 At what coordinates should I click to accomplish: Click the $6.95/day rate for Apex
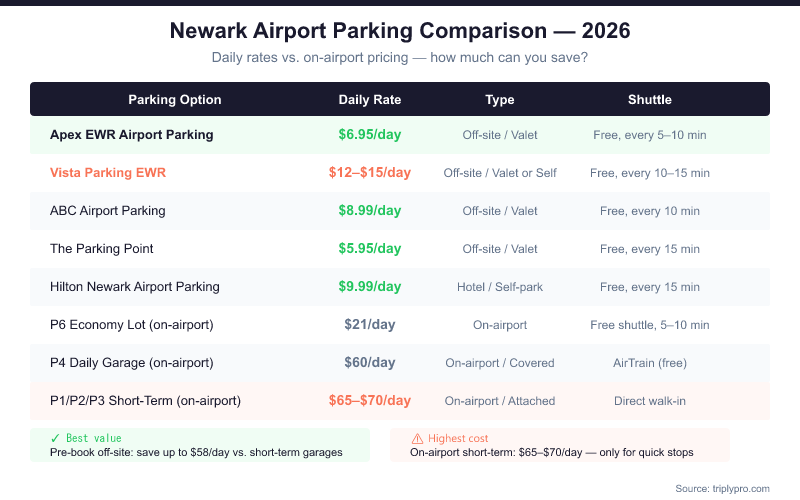click(370, 134)
